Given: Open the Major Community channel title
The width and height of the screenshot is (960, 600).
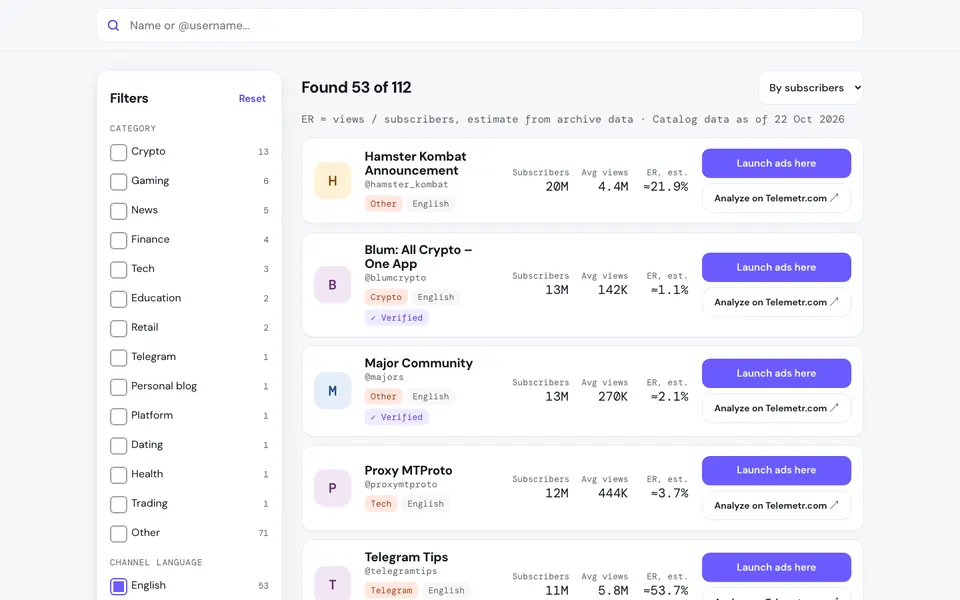Looking at the screenshot, I should [419, 363].
